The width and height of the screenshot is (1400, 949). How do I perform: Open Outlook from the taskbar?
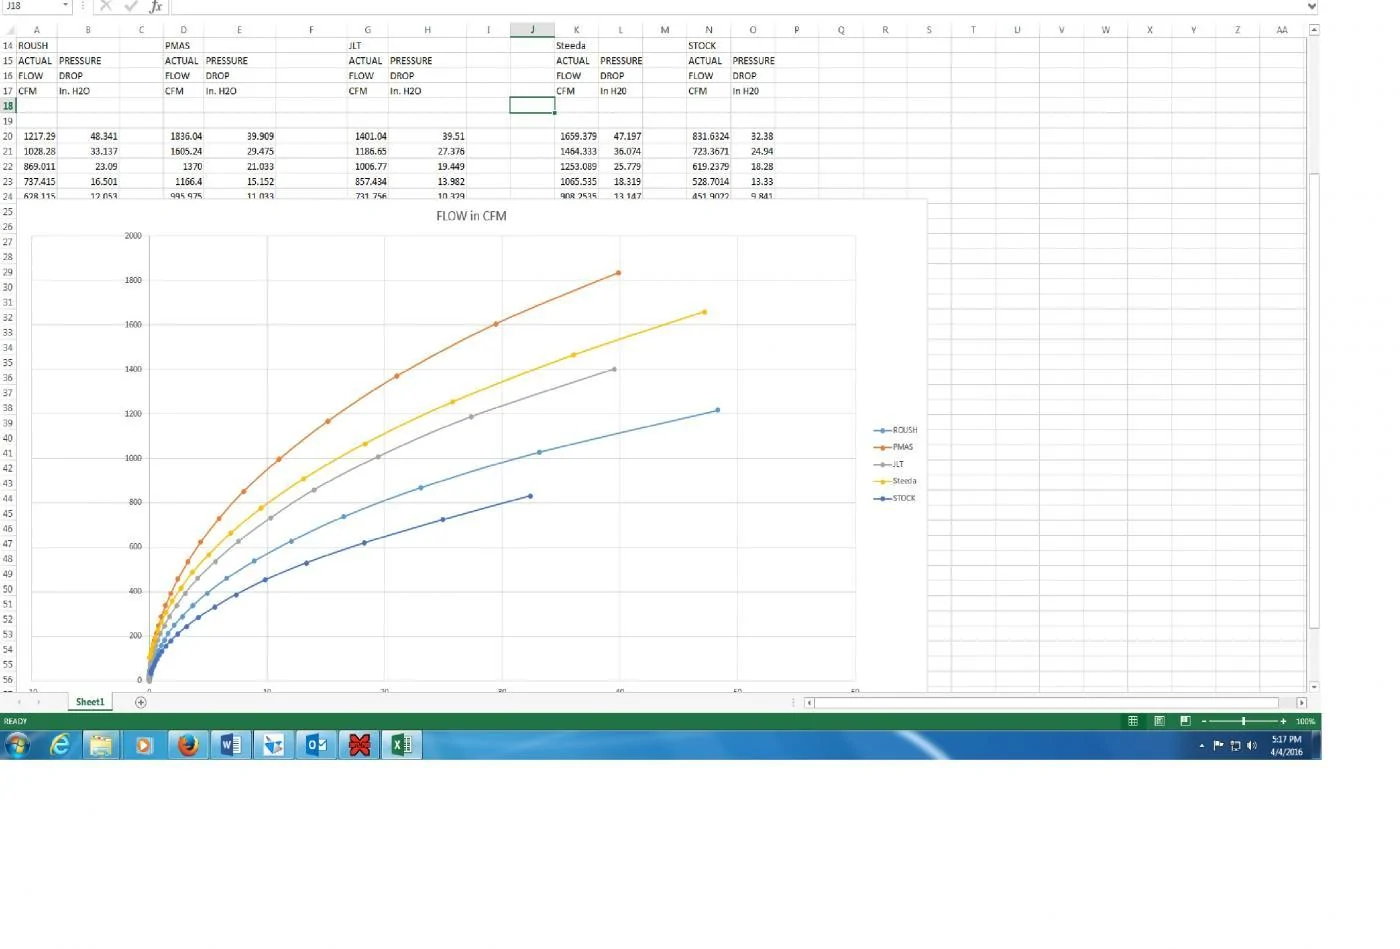coord(316,745)
